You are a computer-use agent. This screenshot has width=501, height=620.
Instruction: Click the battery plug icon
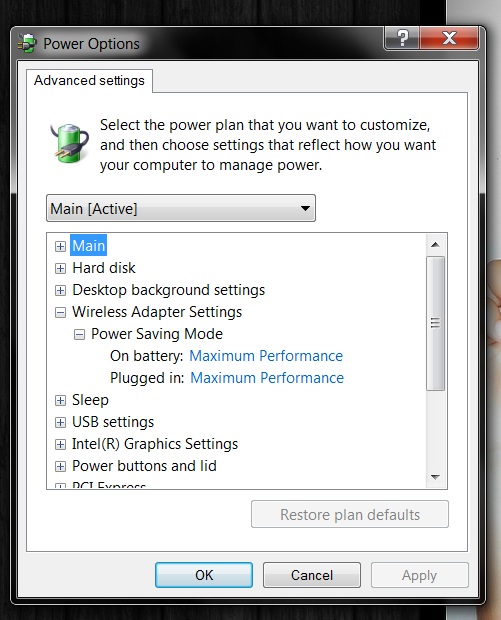(x=70, y=143)
